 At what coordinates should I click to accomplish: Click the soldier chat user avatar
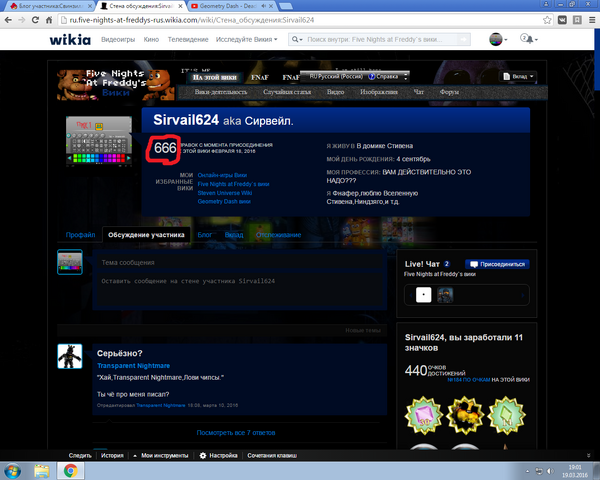coord(445,295)
